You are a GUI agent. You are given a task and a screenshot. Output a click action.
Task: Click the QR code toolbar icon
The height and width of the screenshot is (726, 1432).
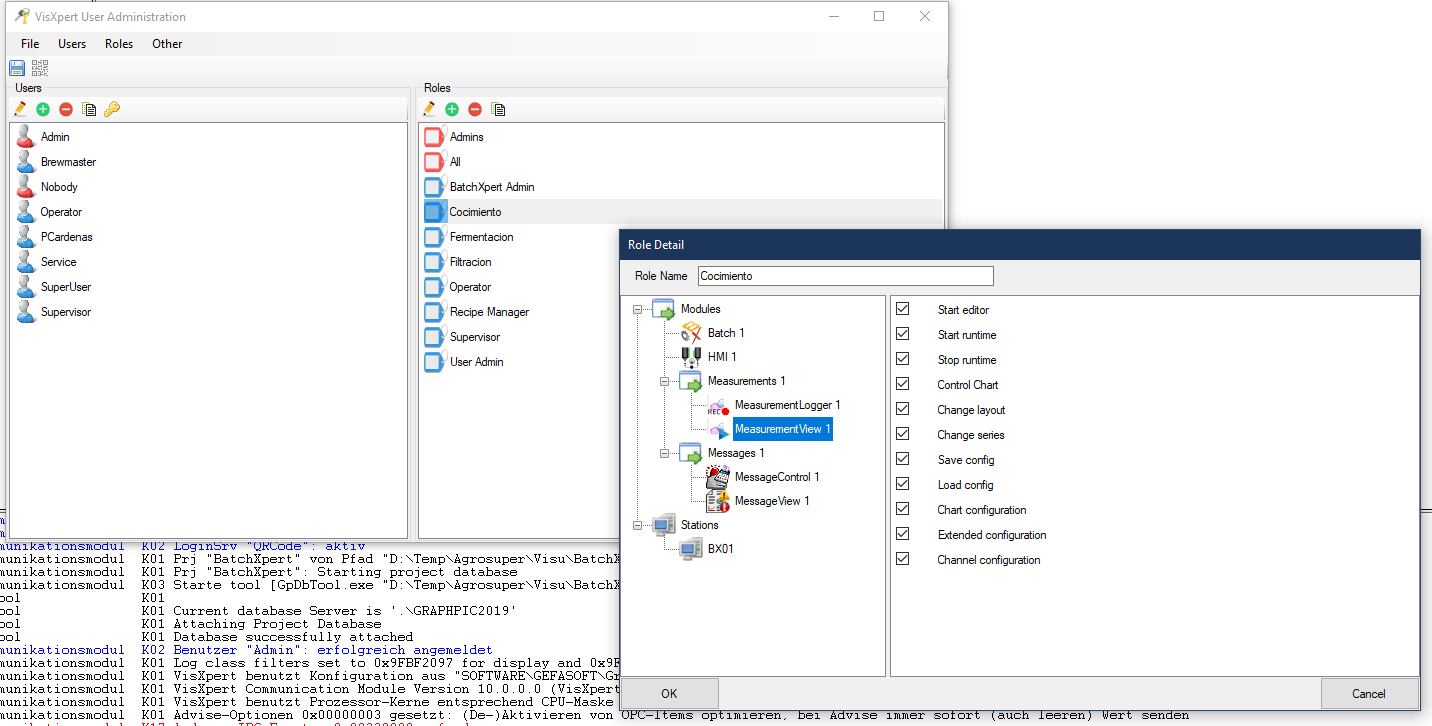[40, 68]
